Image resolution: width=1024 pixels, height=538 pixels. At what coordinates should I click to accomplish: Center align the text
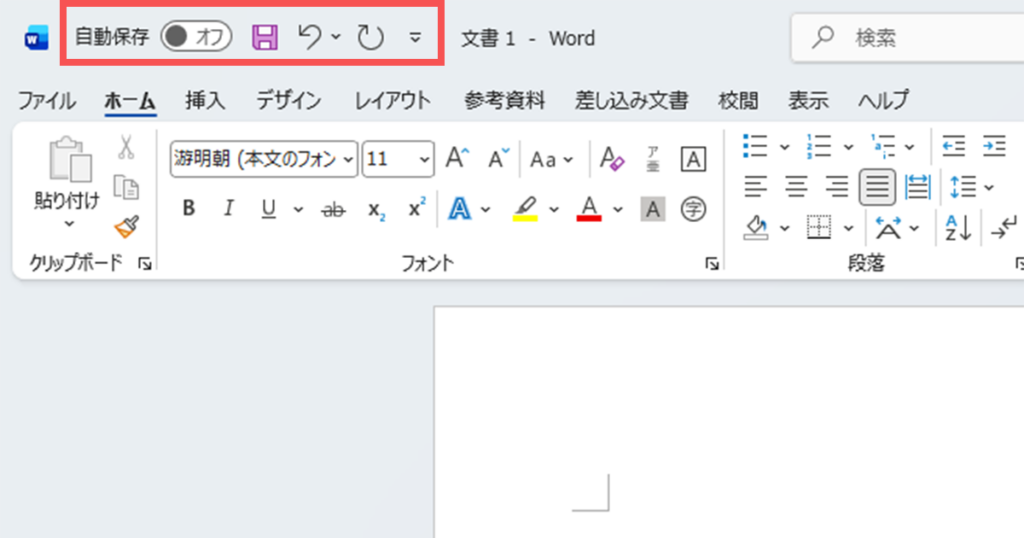(796, 187)
